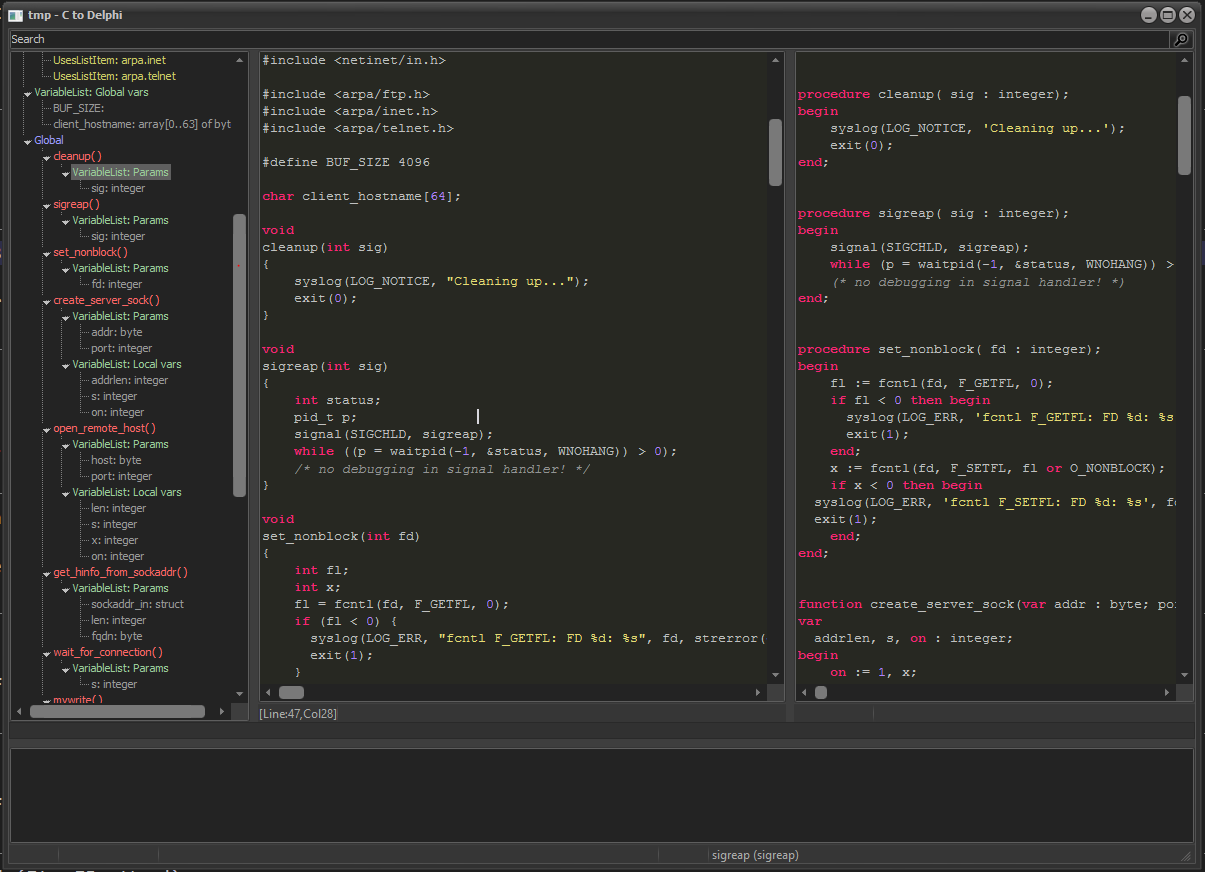Collapse the create_server_sock() node

click(46, 301)
